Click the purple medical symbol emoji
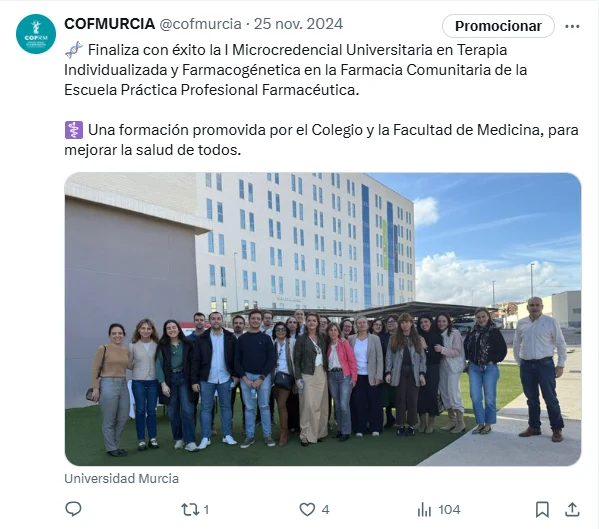The width and height of the screenshot is (599, 529). coord(74,130)
